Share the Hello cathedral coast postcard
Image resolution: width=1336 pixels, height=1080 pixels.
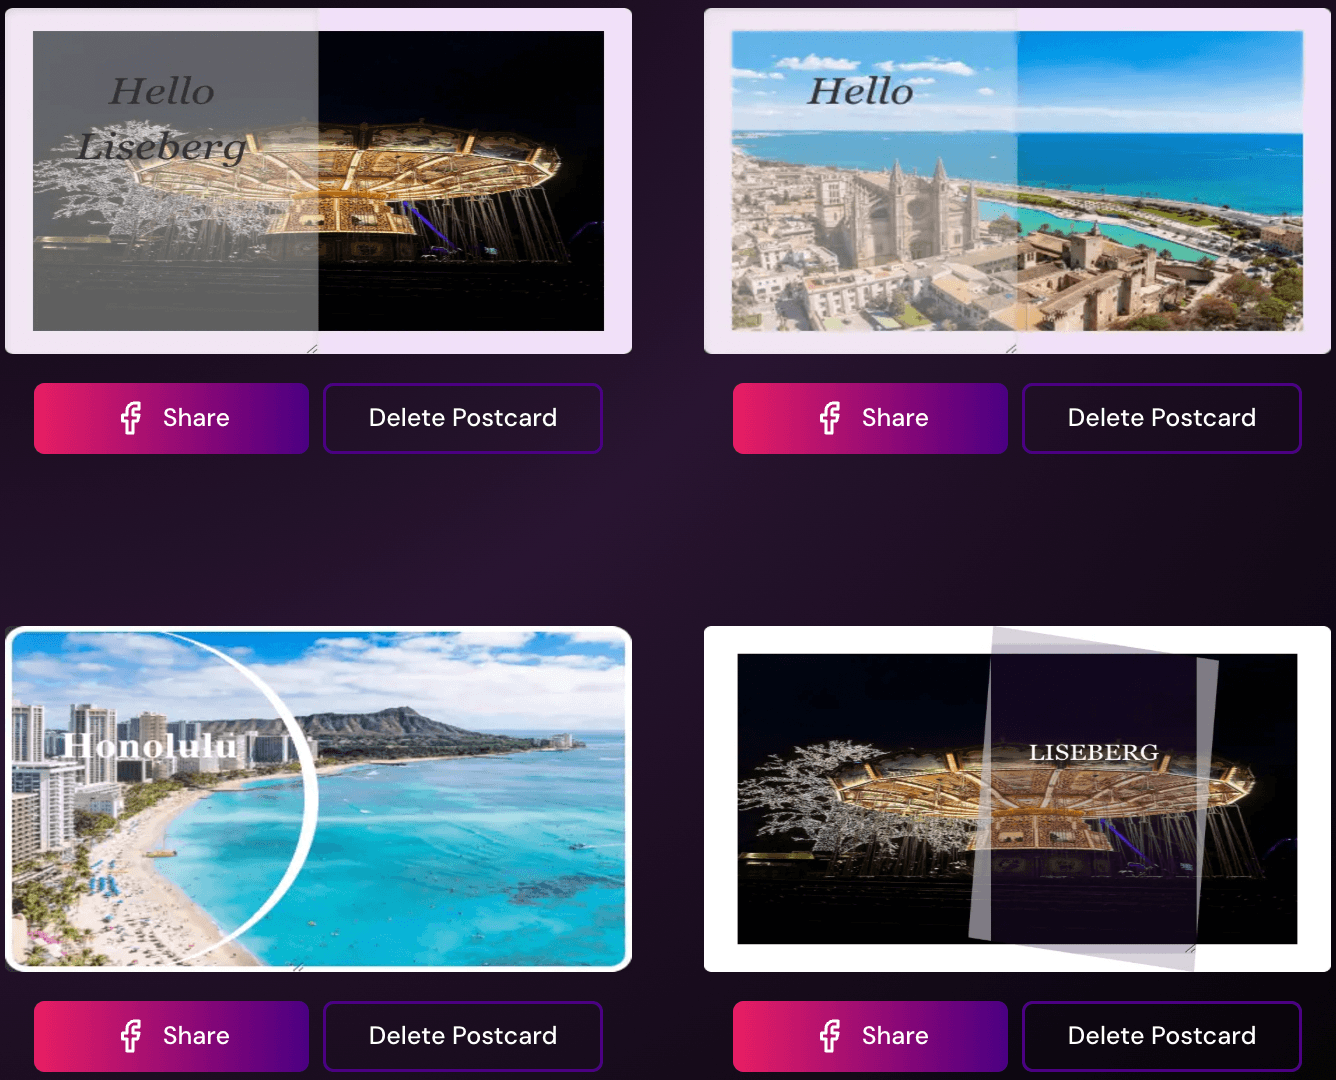870,418
